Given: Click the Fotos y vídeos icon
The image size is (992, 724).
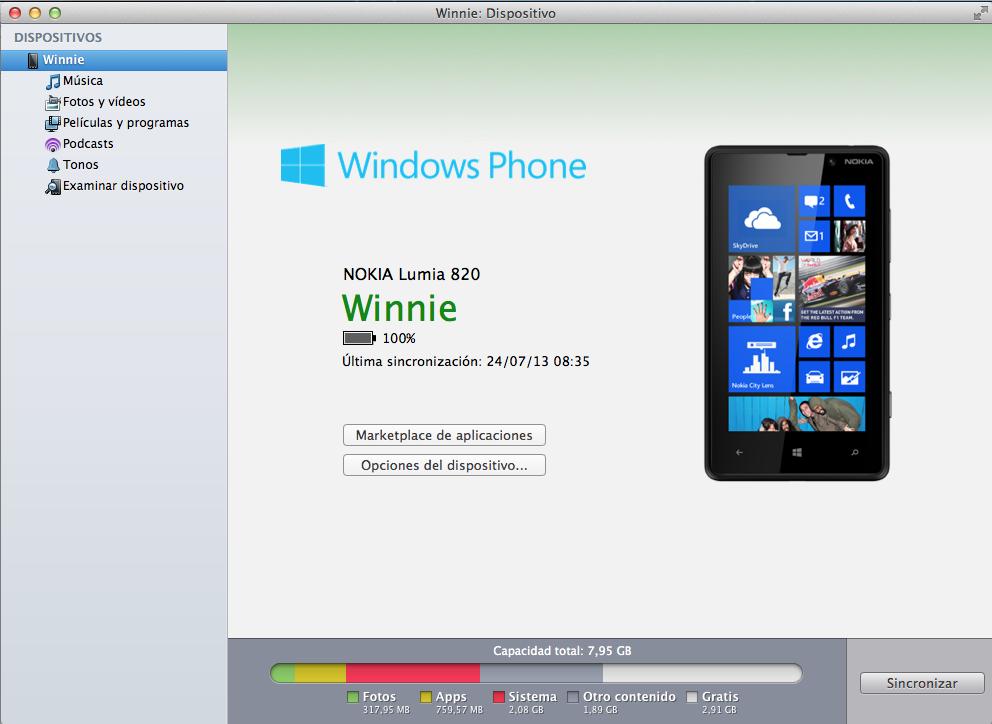Looking at the screenshot, I should coord(53,102).
